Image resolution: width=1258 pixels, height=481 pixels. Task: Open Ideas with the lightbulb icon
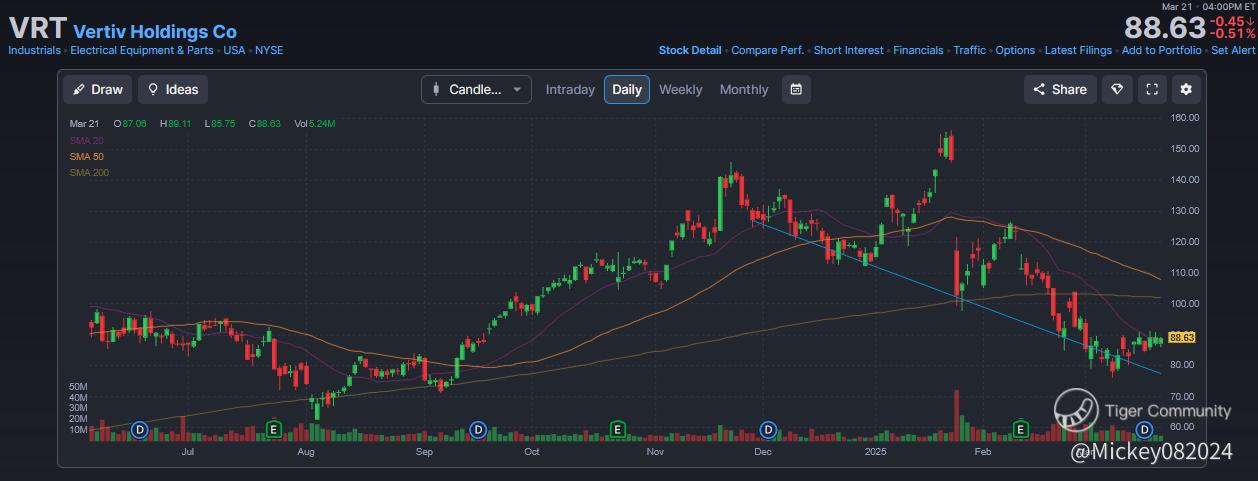[x=172, y=89]
